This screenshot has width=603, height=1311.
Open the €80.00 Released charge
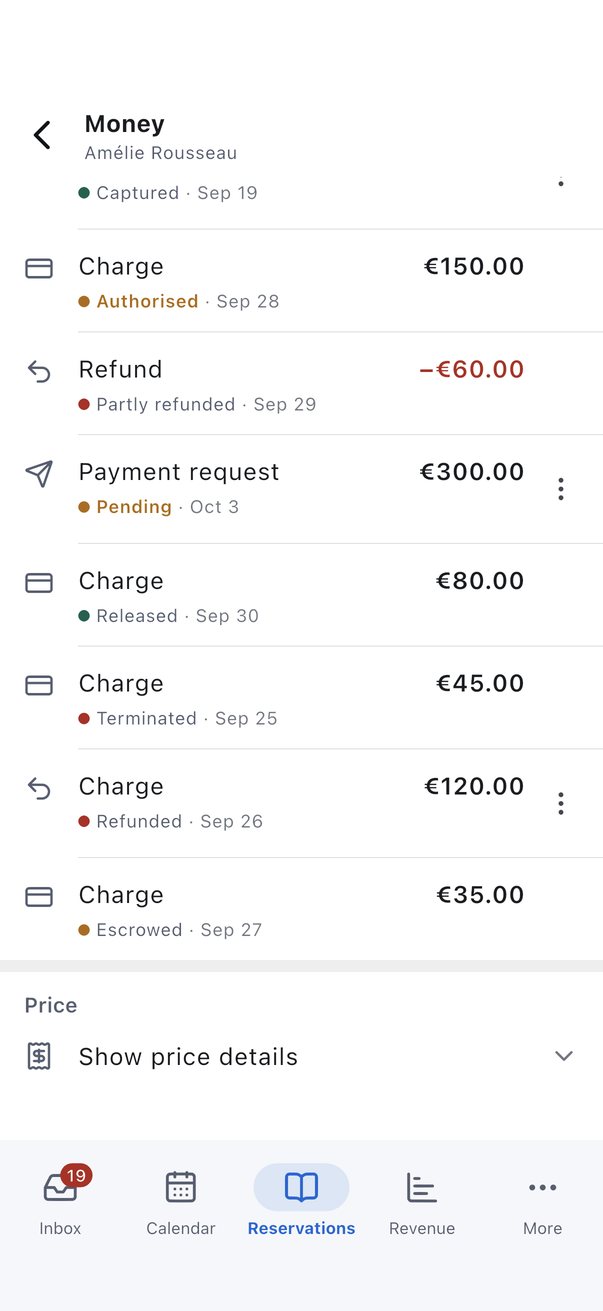(x=301, y=596)
